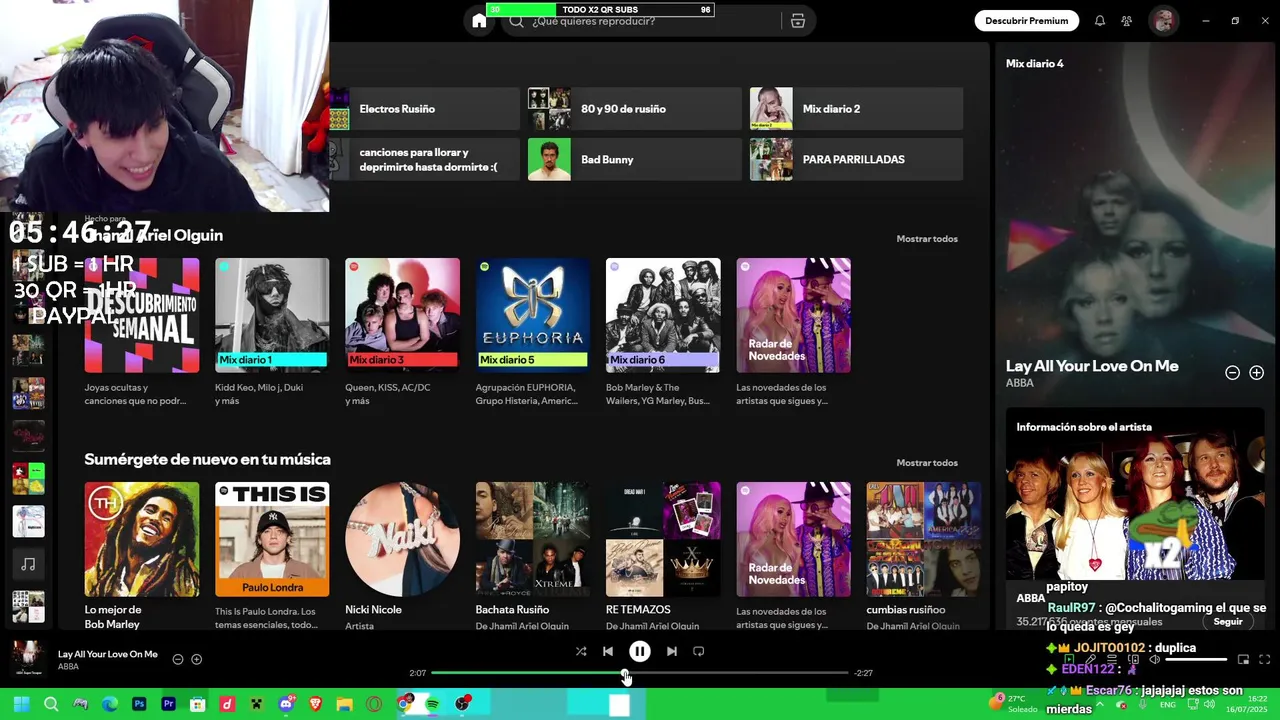Open Photoshop from the taskbar

[x=139, y=704]
